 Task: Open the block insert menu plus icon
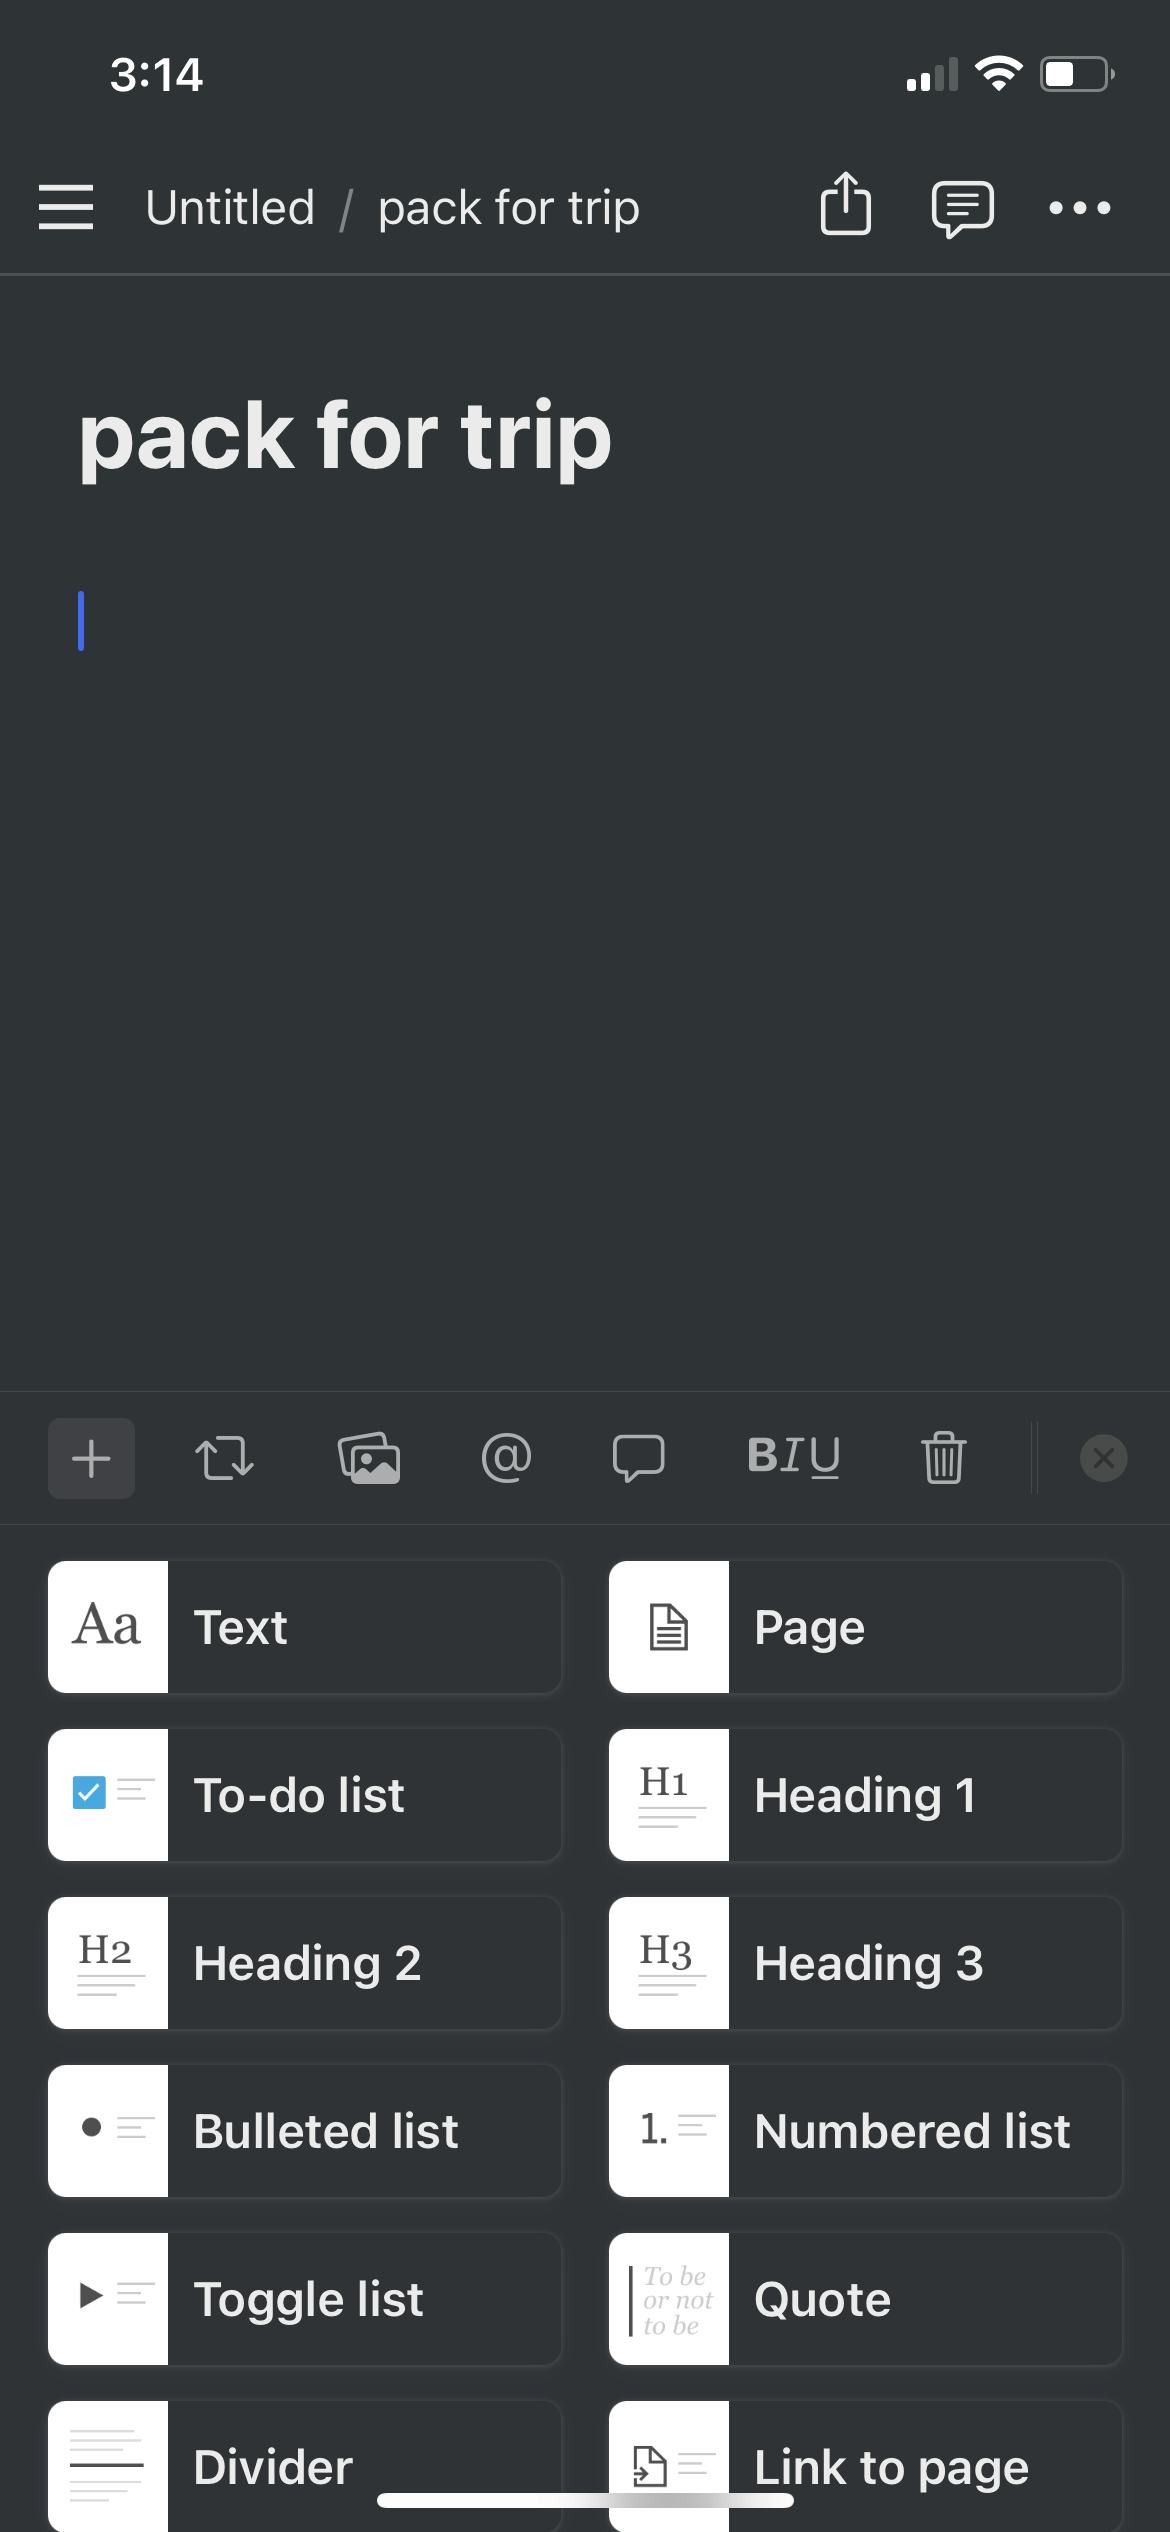[x=91, y=1457]
